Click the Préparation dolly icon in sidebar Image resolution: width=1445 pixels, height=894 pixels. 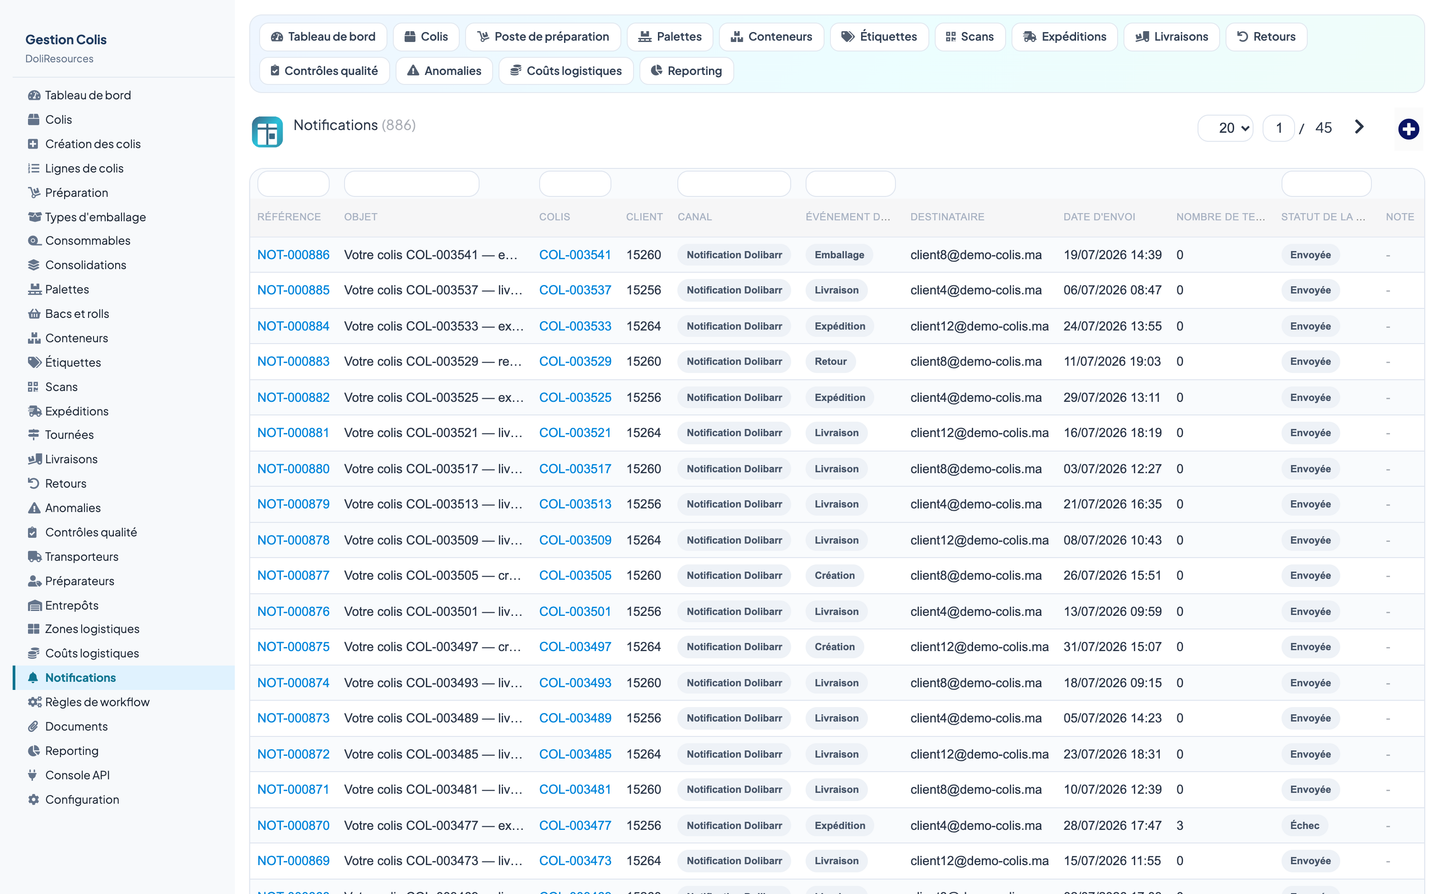(x=34, y=192)
